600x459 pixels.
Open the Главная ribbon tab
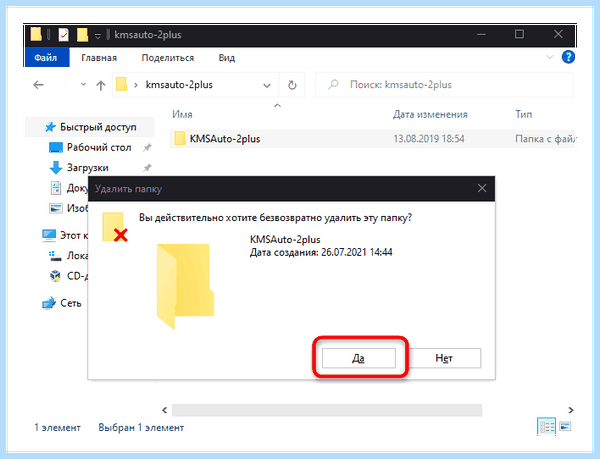[99, 58]
